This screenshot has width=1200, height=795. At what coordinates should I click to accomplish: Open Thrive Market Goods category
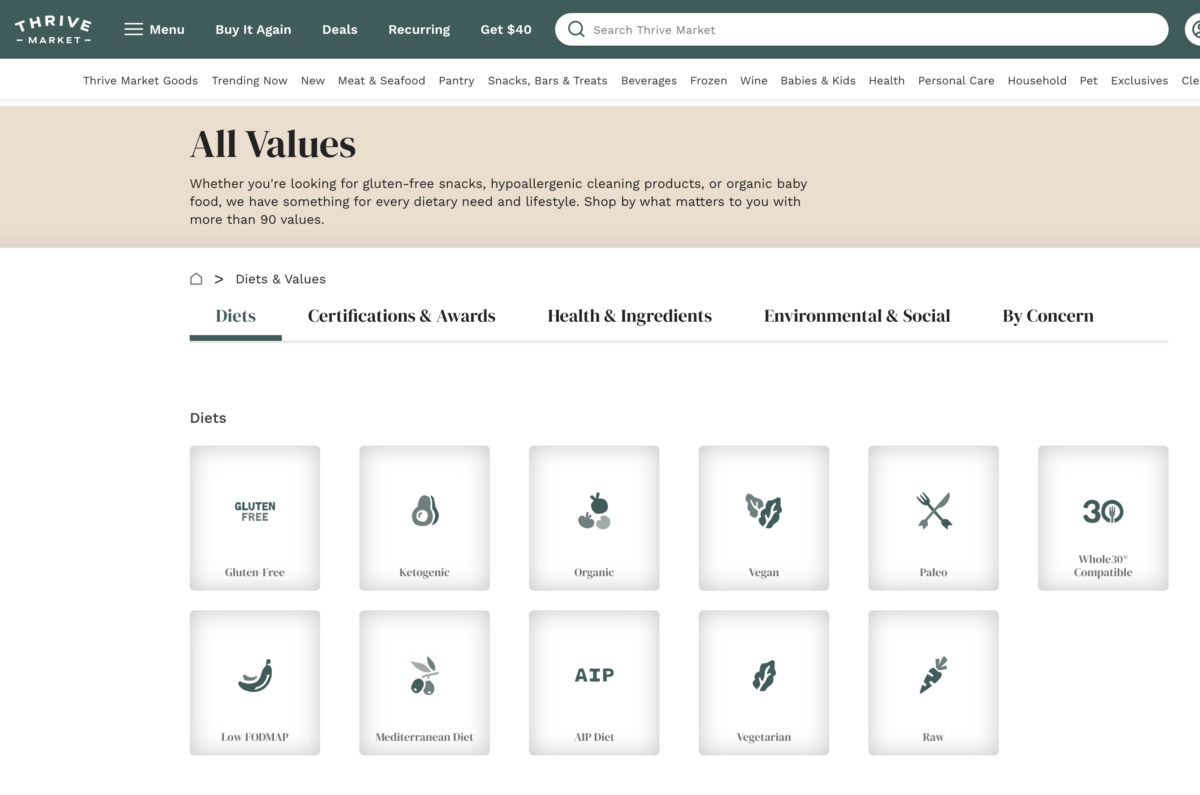tap(140, 81)
